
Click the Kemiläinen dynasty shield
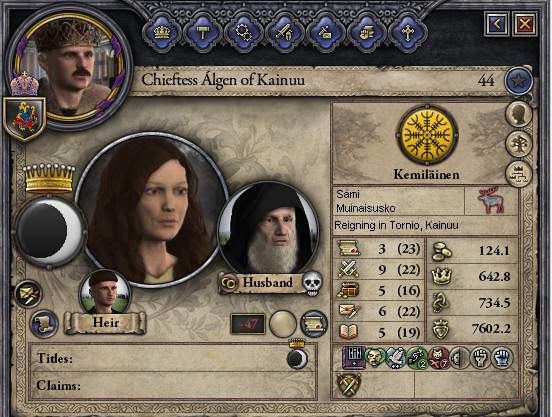coord(427,135)
